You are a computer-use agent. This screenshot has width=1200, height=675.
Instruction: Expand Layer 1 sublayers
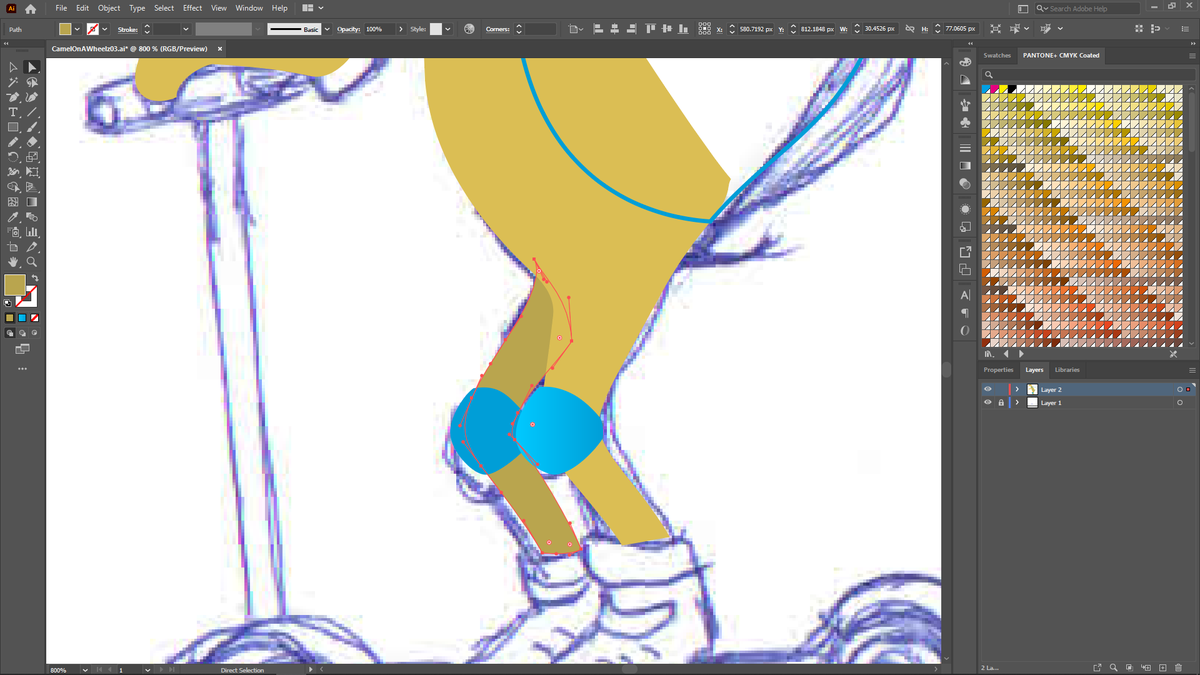pyautogui.click(x=1018, y=402)
